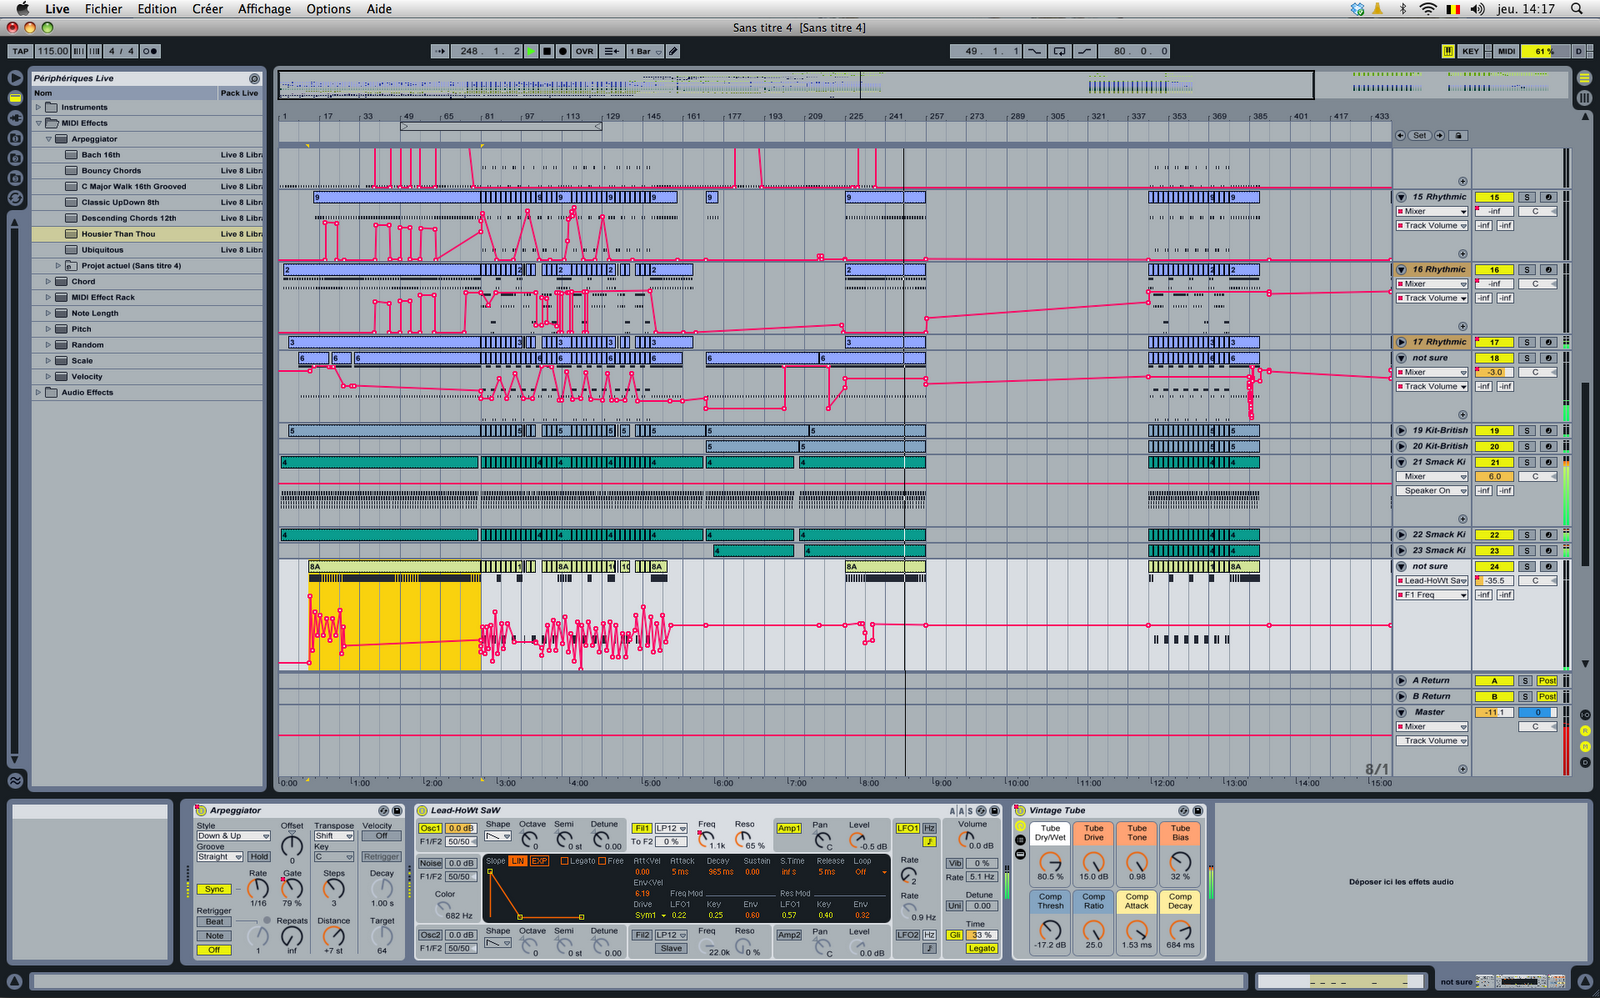This screenshot has width=1600, height=998.
Task: Toggle the Punch-In switch
Action: [1034, 51]
